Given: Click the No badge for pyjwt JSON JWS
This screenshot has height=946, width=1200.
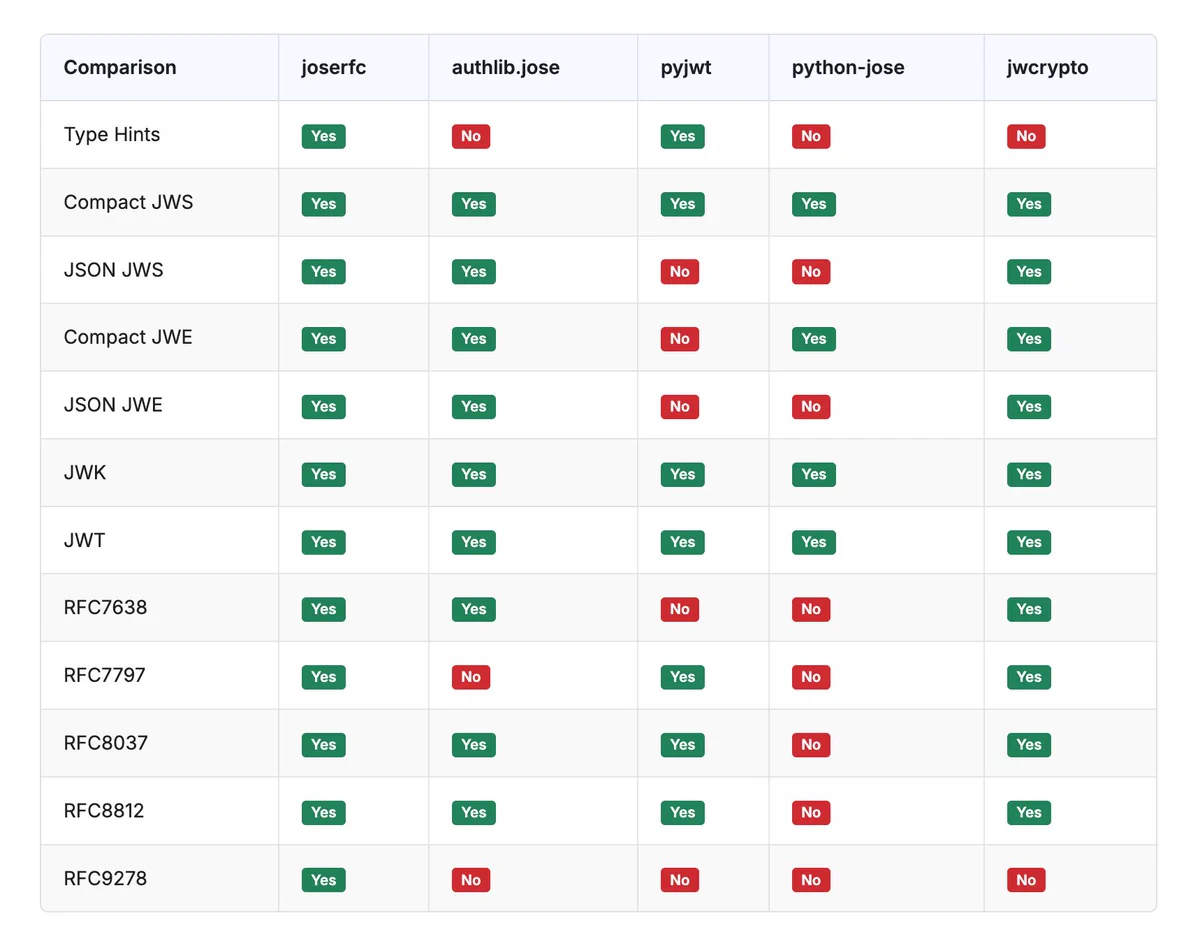Looking at the screenshot, I should coord(680,272).
